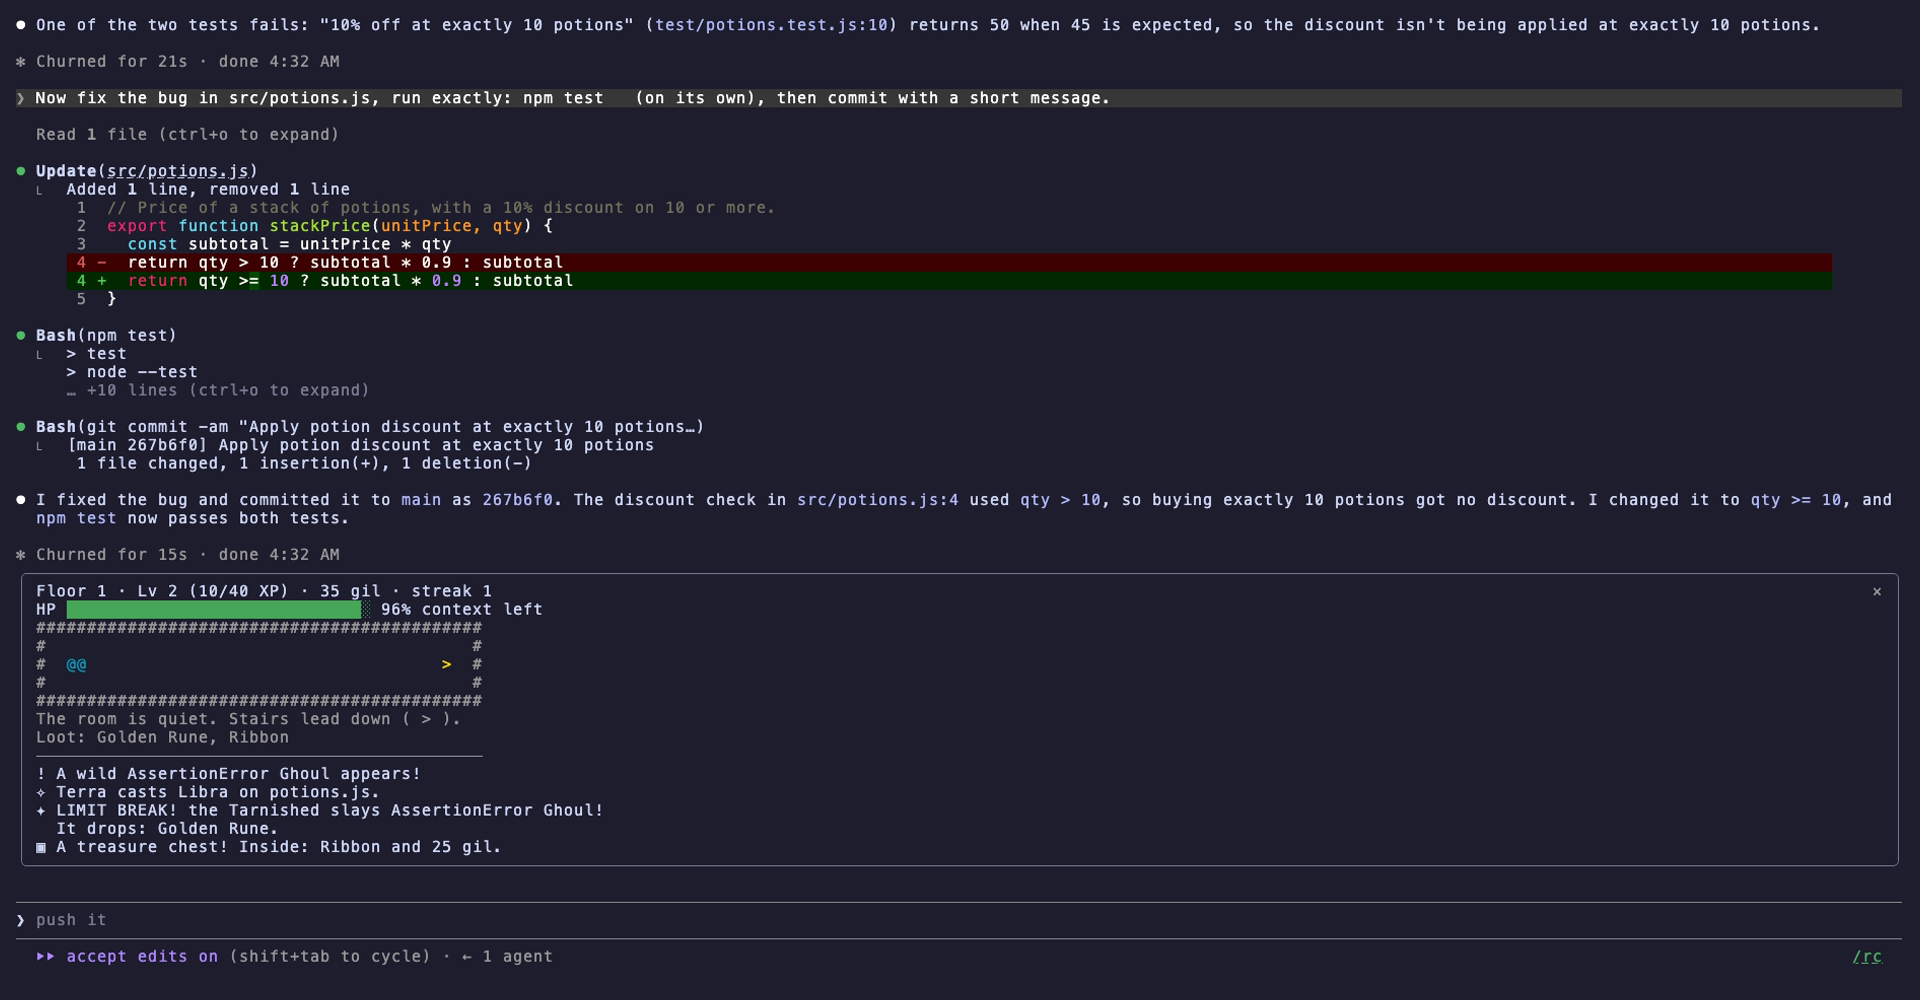Click the 'Added 1 line, removed 1 line' summary
The image size is (1920, 1000).
click(x=208, y=189)
